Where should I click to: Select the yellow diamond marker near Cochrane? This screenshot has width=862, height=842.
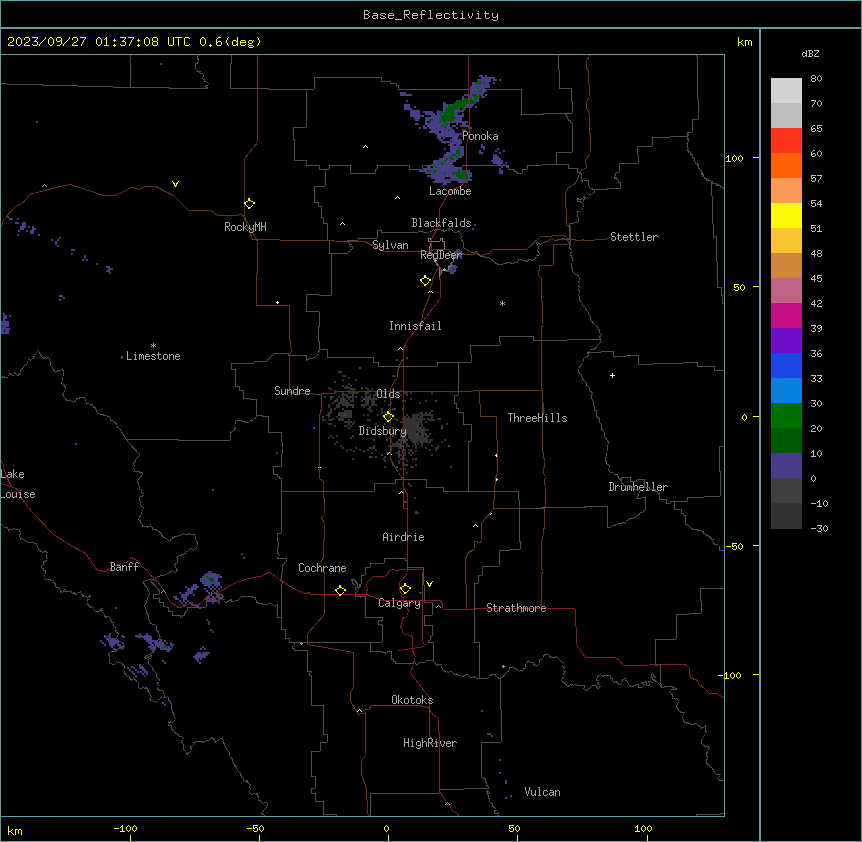340,590
